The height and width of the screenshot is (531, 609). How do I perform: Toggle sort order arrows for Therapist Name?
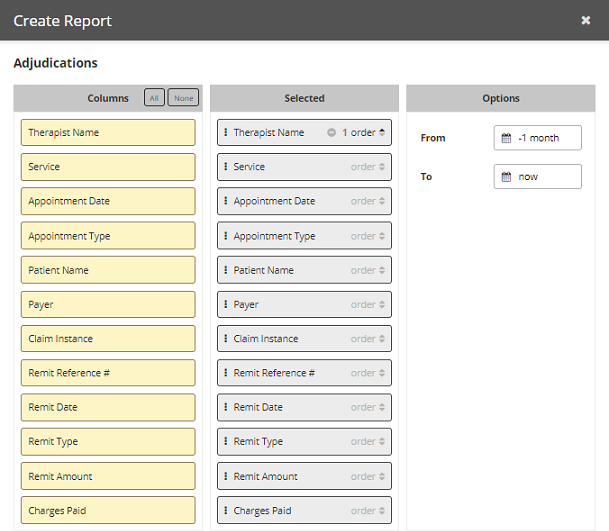(x=382, y=132)
